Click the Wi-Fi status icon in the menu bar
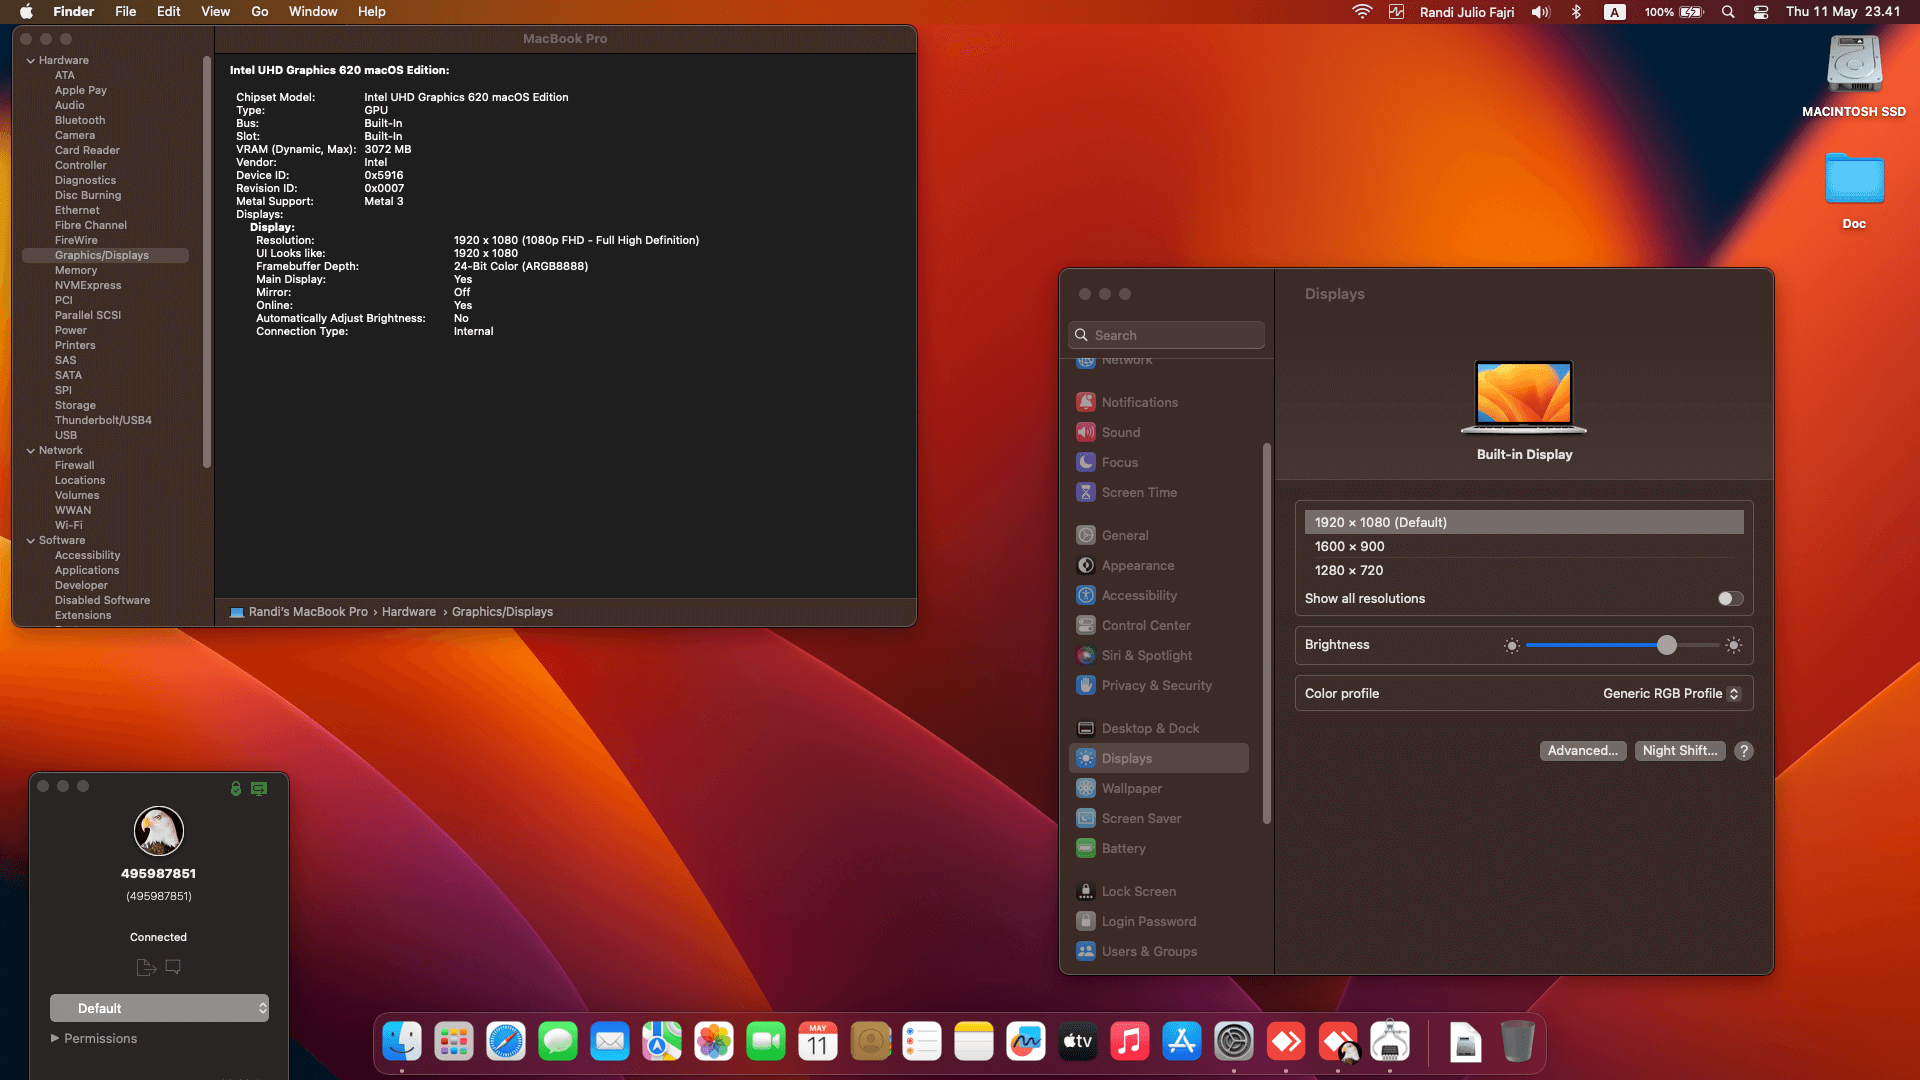 coord(1362,12)
